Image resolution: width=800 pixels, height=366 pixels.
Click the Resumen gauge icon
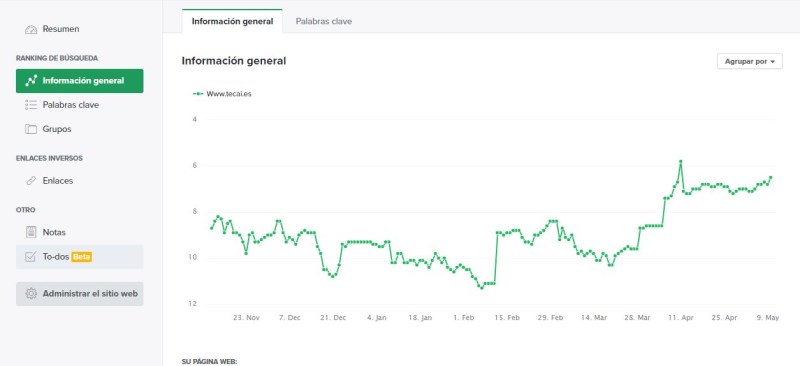click(x=31, y=30)
